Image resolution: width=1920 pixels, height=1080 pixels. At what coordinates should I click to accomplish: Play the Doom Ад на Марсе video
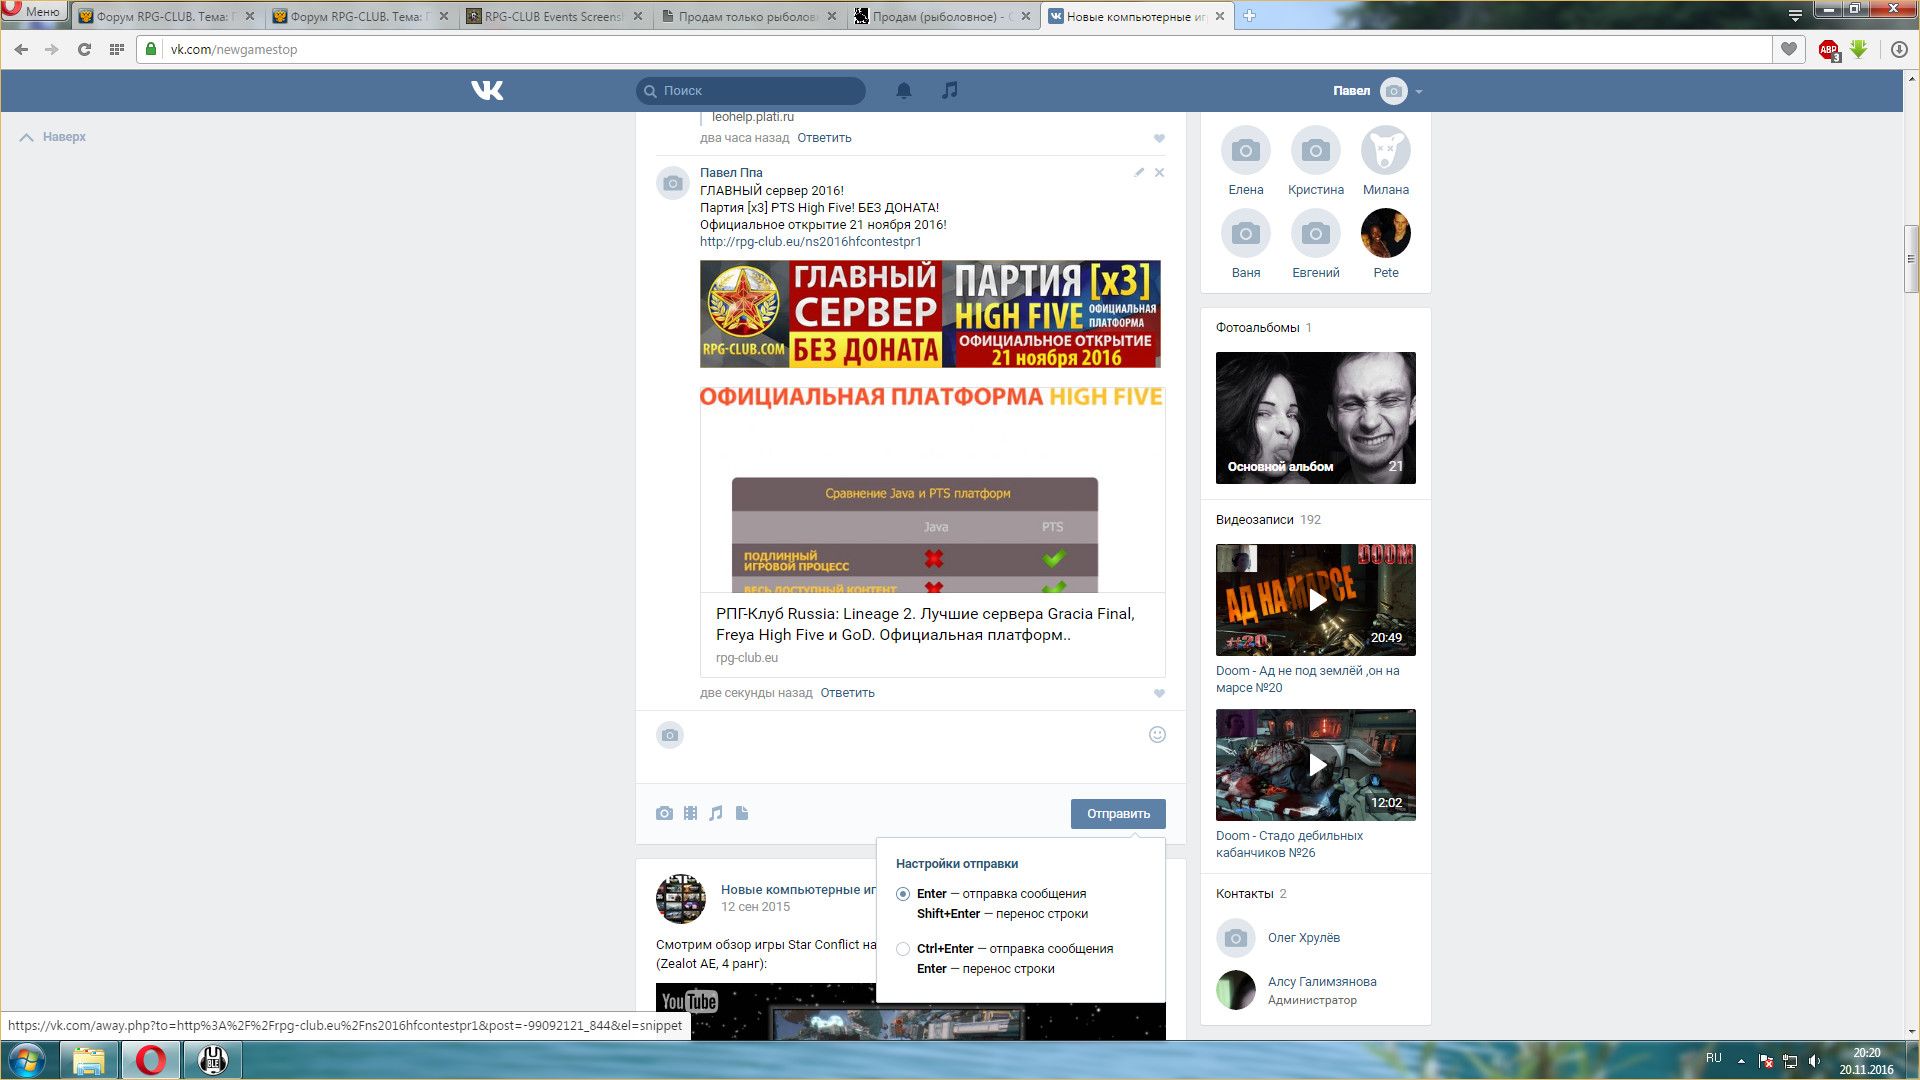(x=1316, y=600)
